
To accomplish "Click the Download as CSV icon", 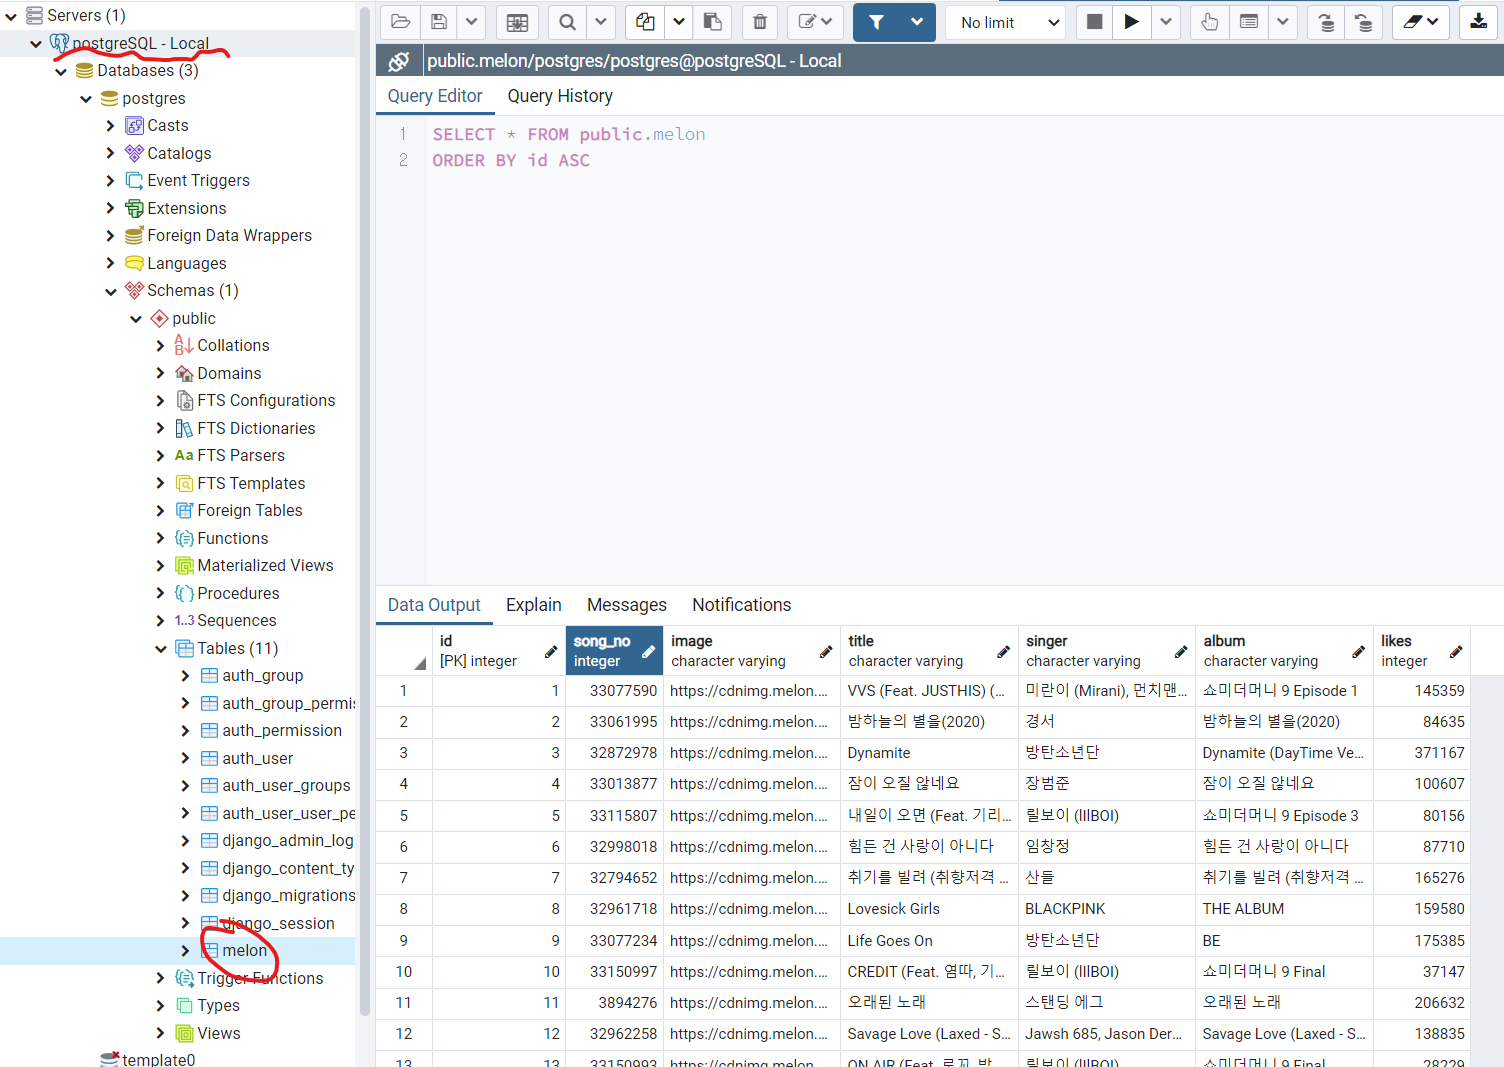I will pos(1478,22).
